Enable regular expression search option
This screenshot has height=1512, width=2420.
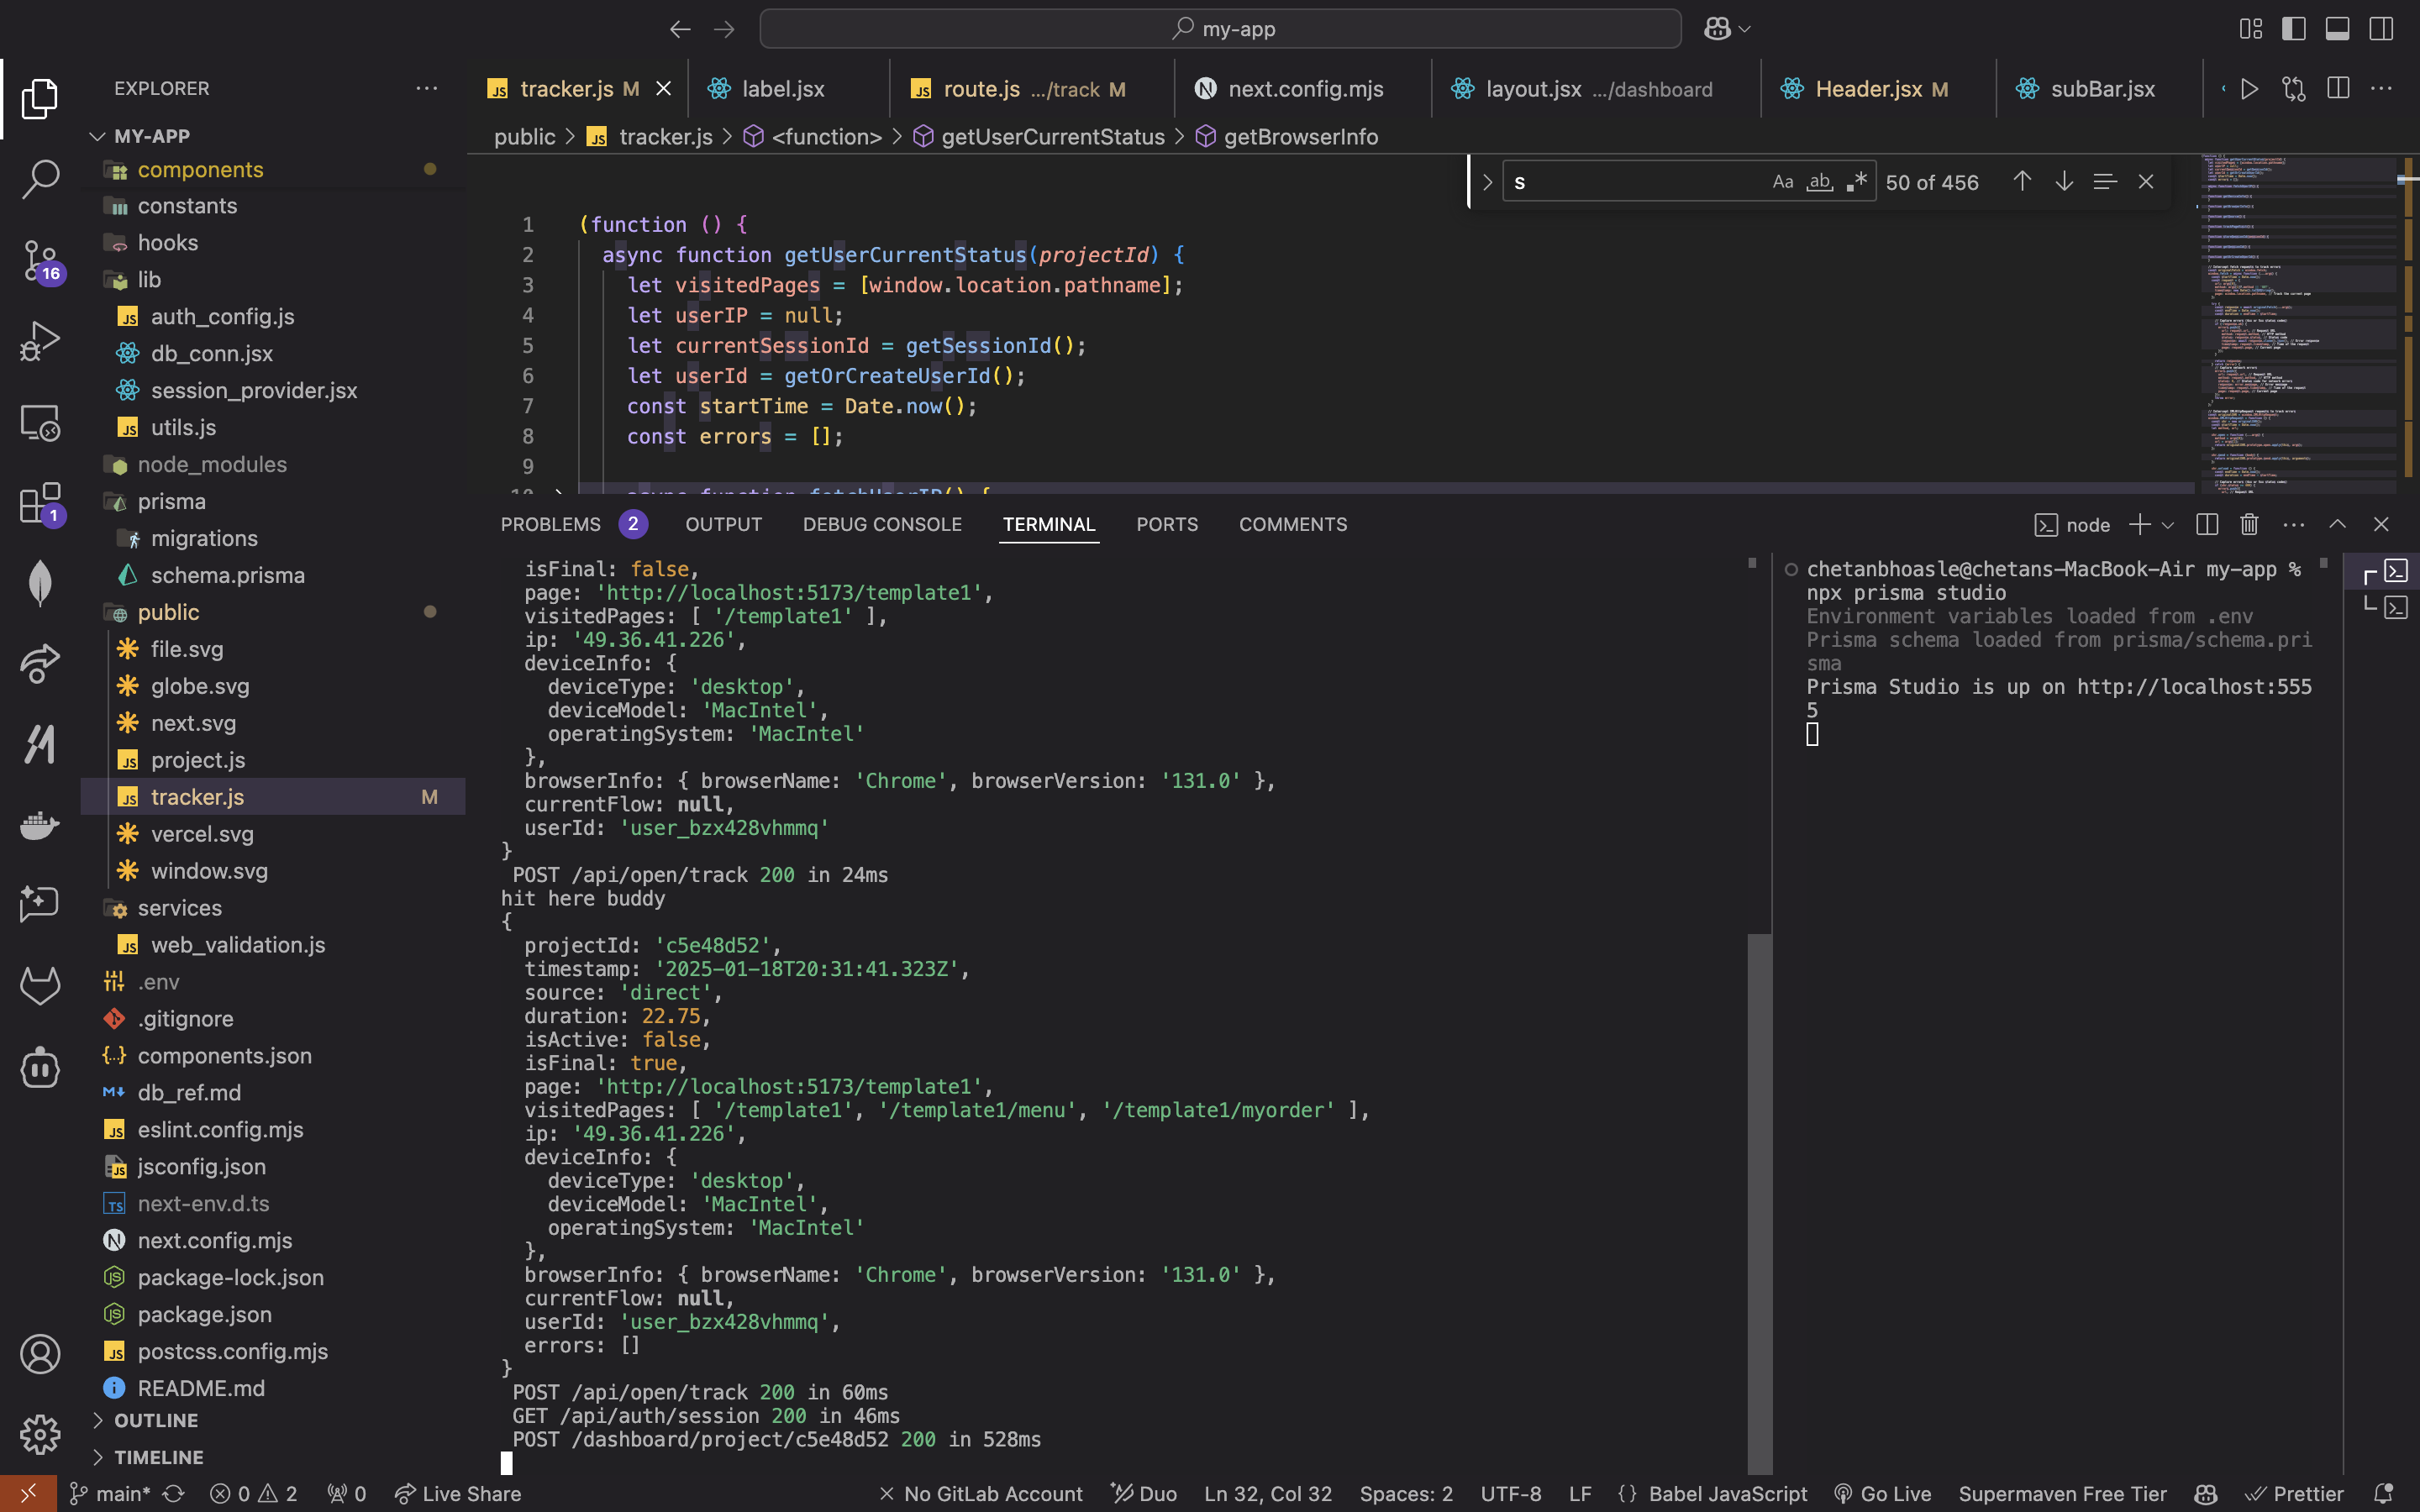tap(1857, 182)
